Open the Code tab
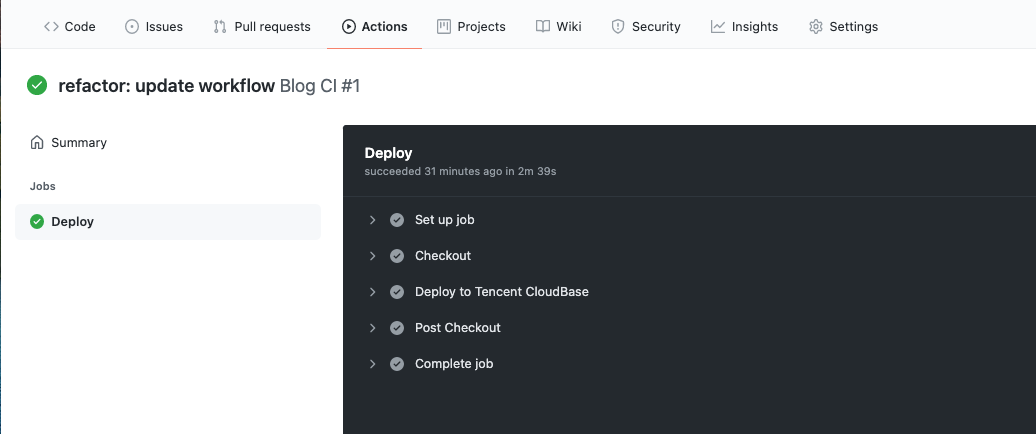 (70, 27)
